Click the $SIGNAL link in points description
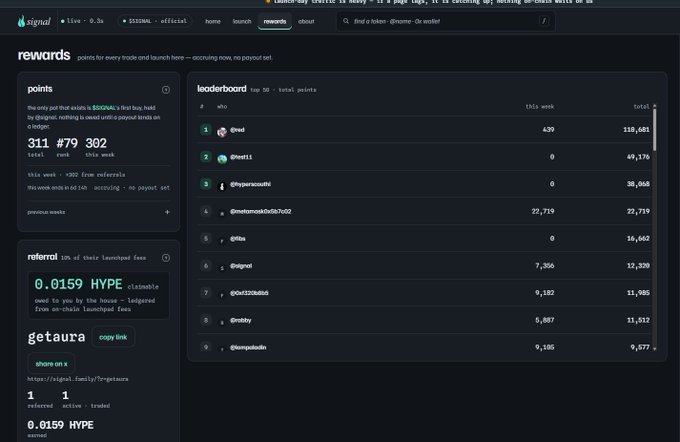680x442 pixels. pos(104,108)
